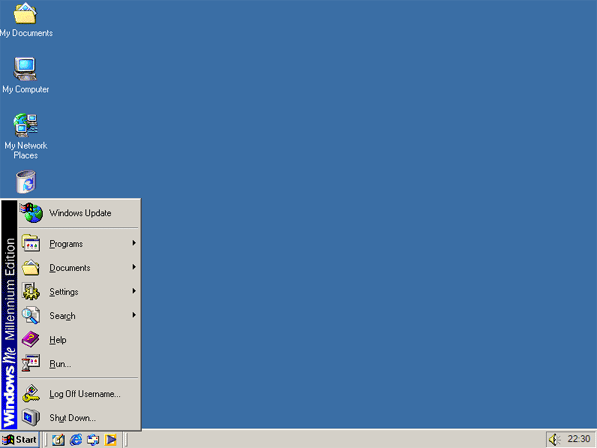Expand the Programs submenu arrow
The image size is (597, 448).
coord(134,243)
